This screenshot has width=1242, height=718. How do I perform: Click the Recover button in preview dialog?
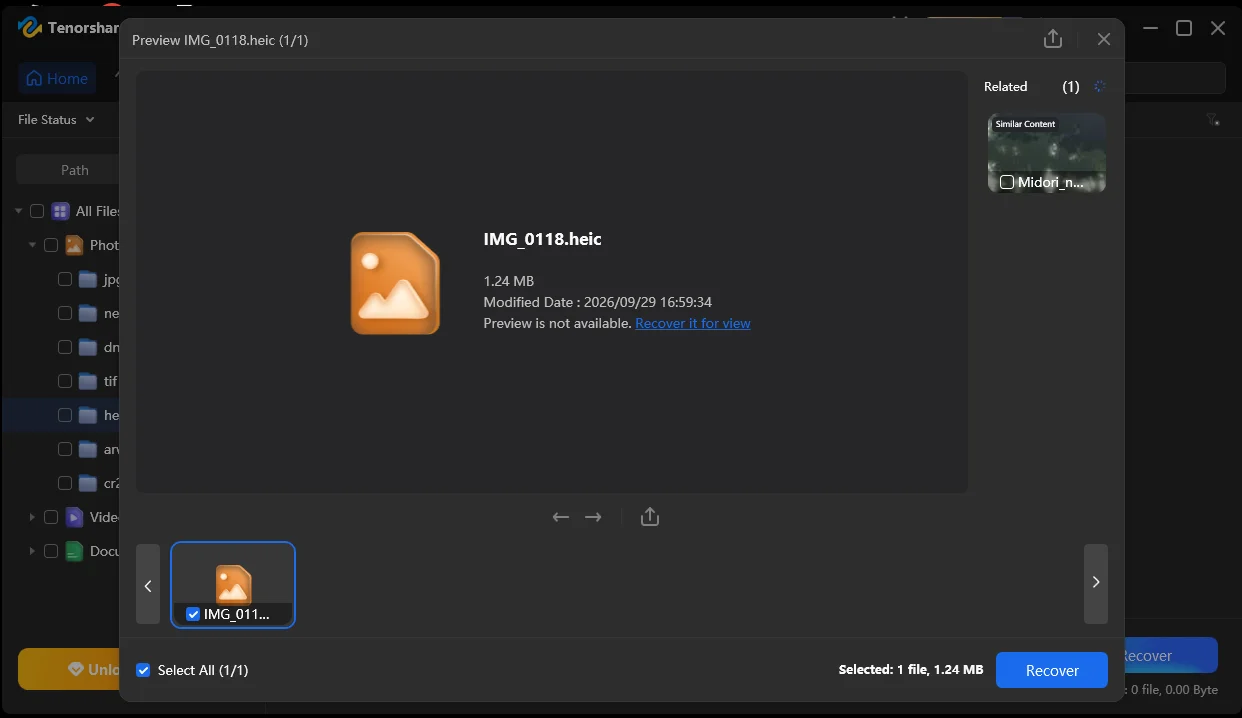click(1052, 670)
